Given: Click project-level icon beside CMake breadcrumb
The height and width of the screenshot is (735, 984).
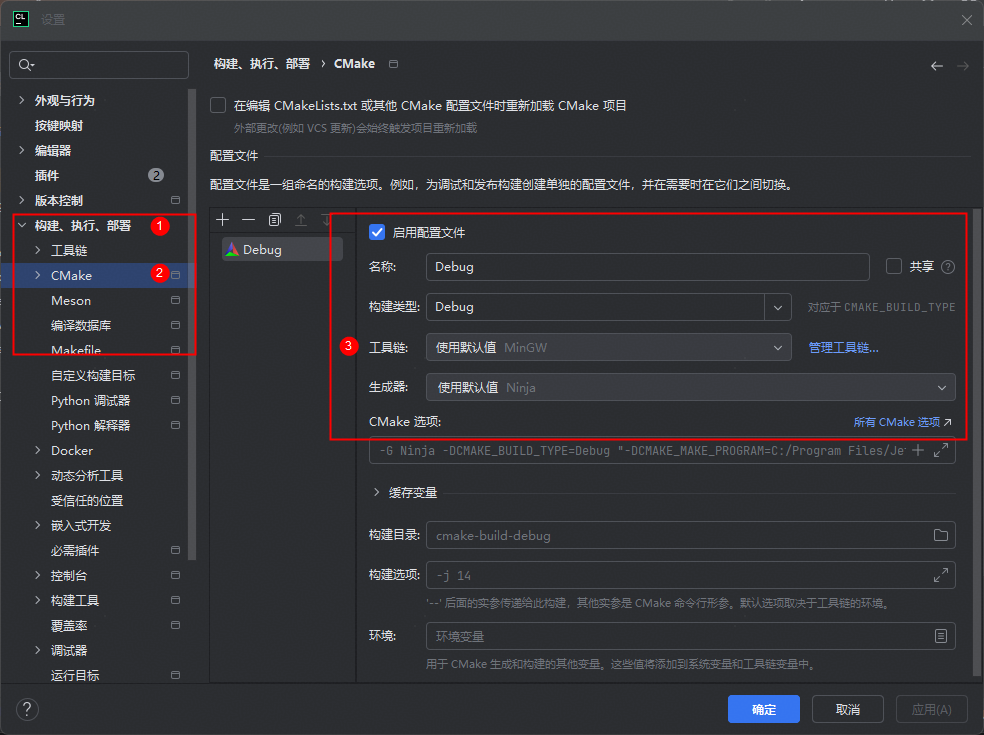Looking at the screenshot, I should [393, 64].
